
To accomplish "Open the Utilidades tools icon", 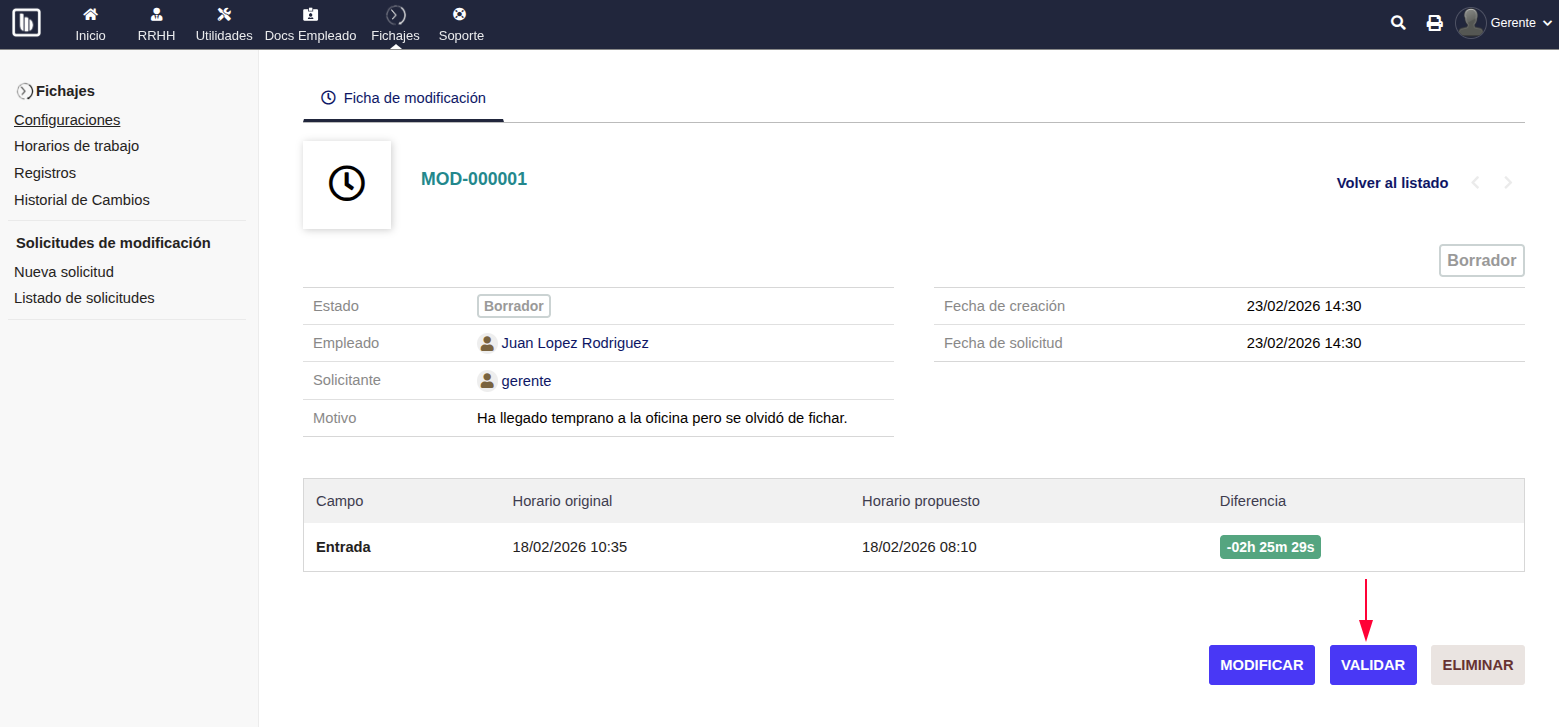I will 224,15.
